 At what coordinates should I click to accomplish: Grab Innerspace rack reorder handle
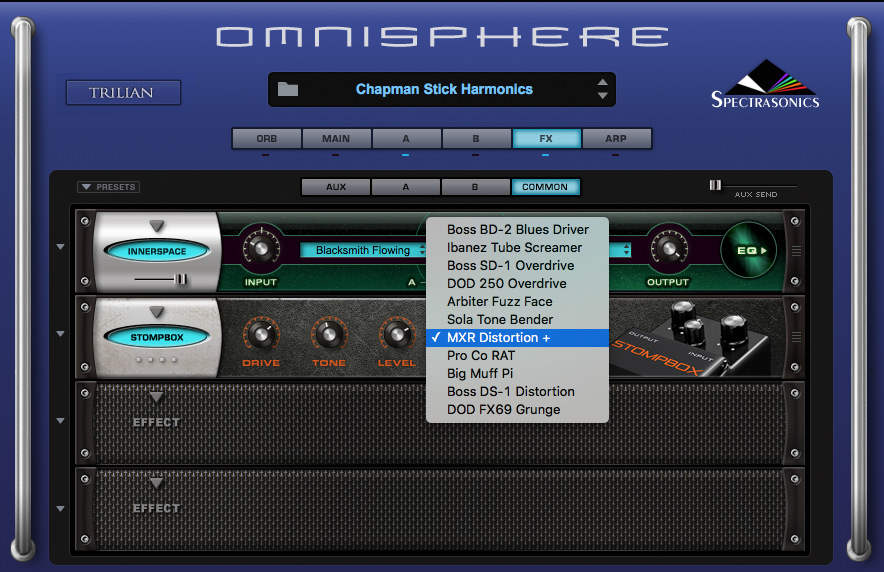point(796,251)
